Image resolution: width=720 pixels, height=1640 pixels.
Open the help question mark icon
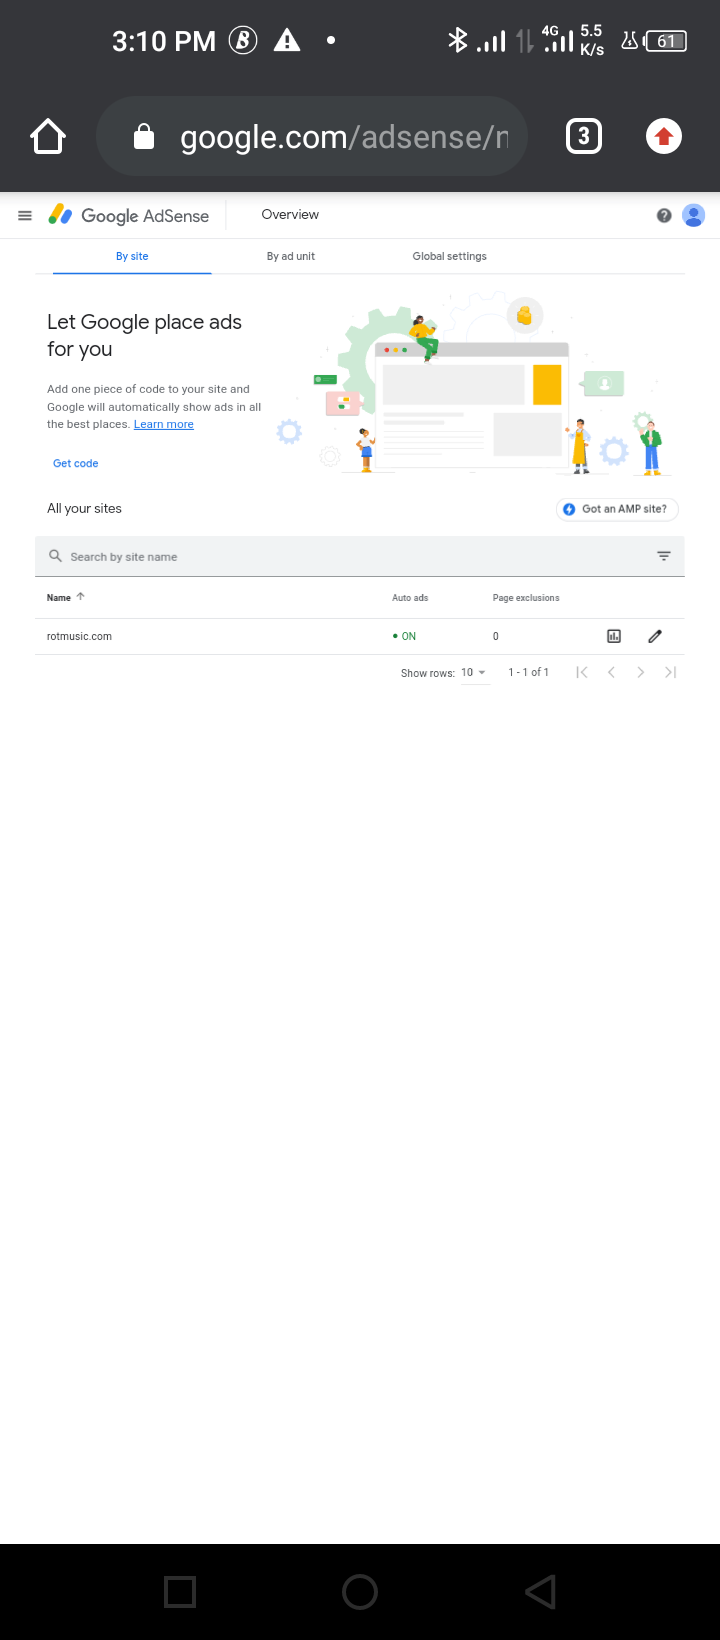tap(664, 215)
